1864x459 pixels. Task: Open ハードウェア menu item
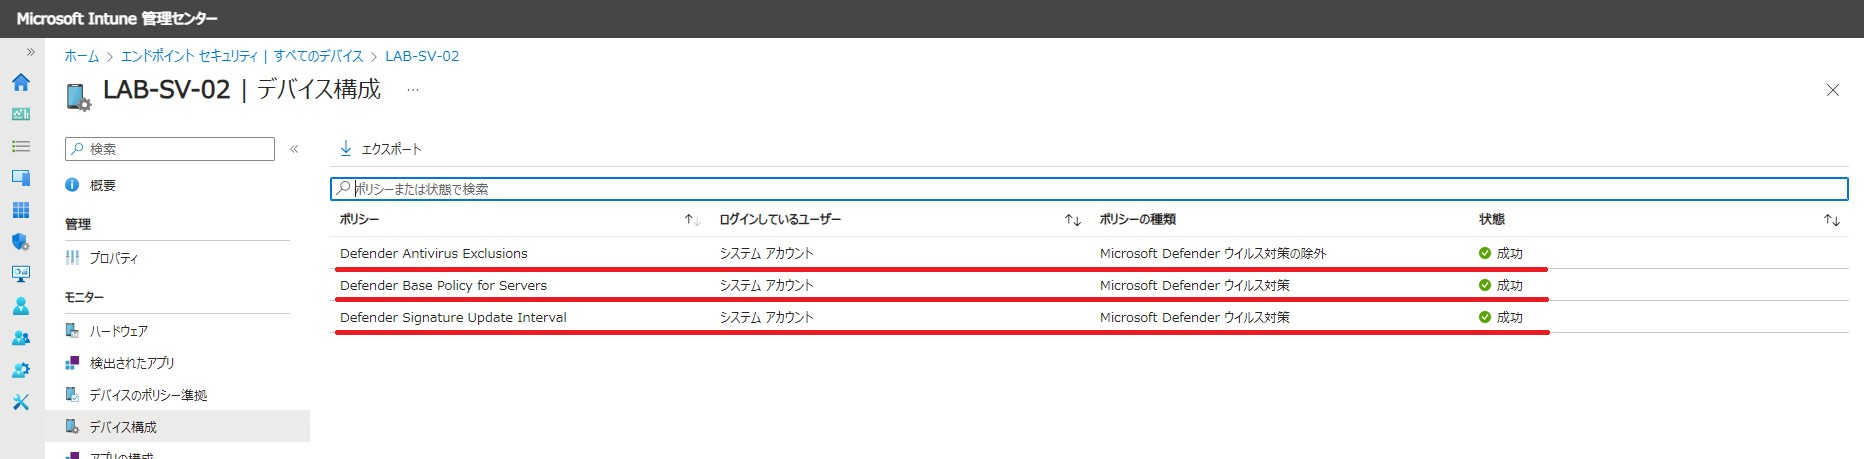tap(118, 331)
